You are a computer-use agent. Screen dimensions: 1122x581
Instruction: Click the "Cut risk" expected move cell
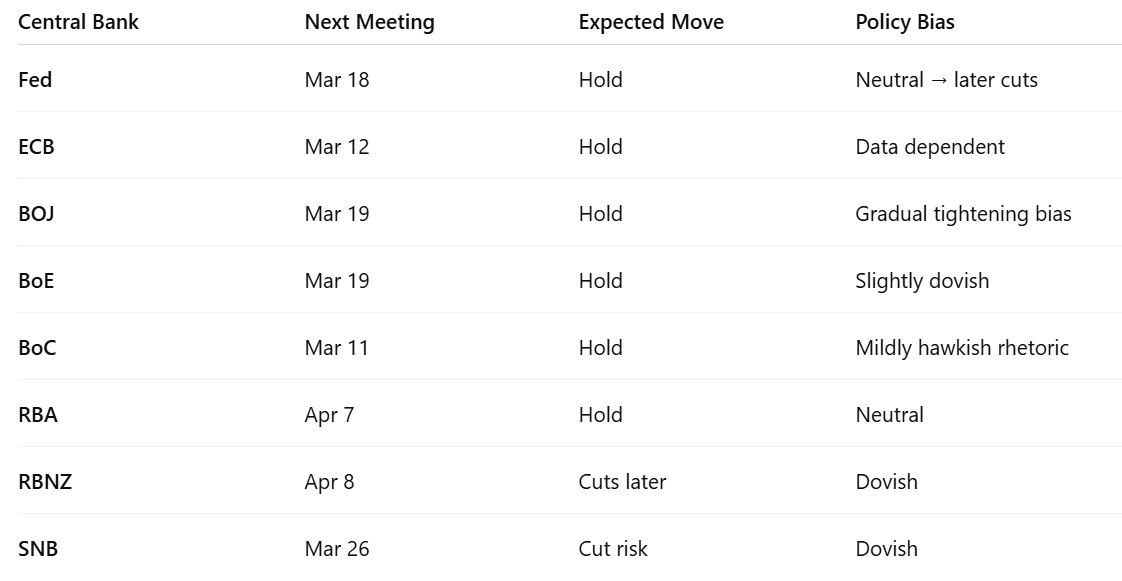(x=613, y=549)
